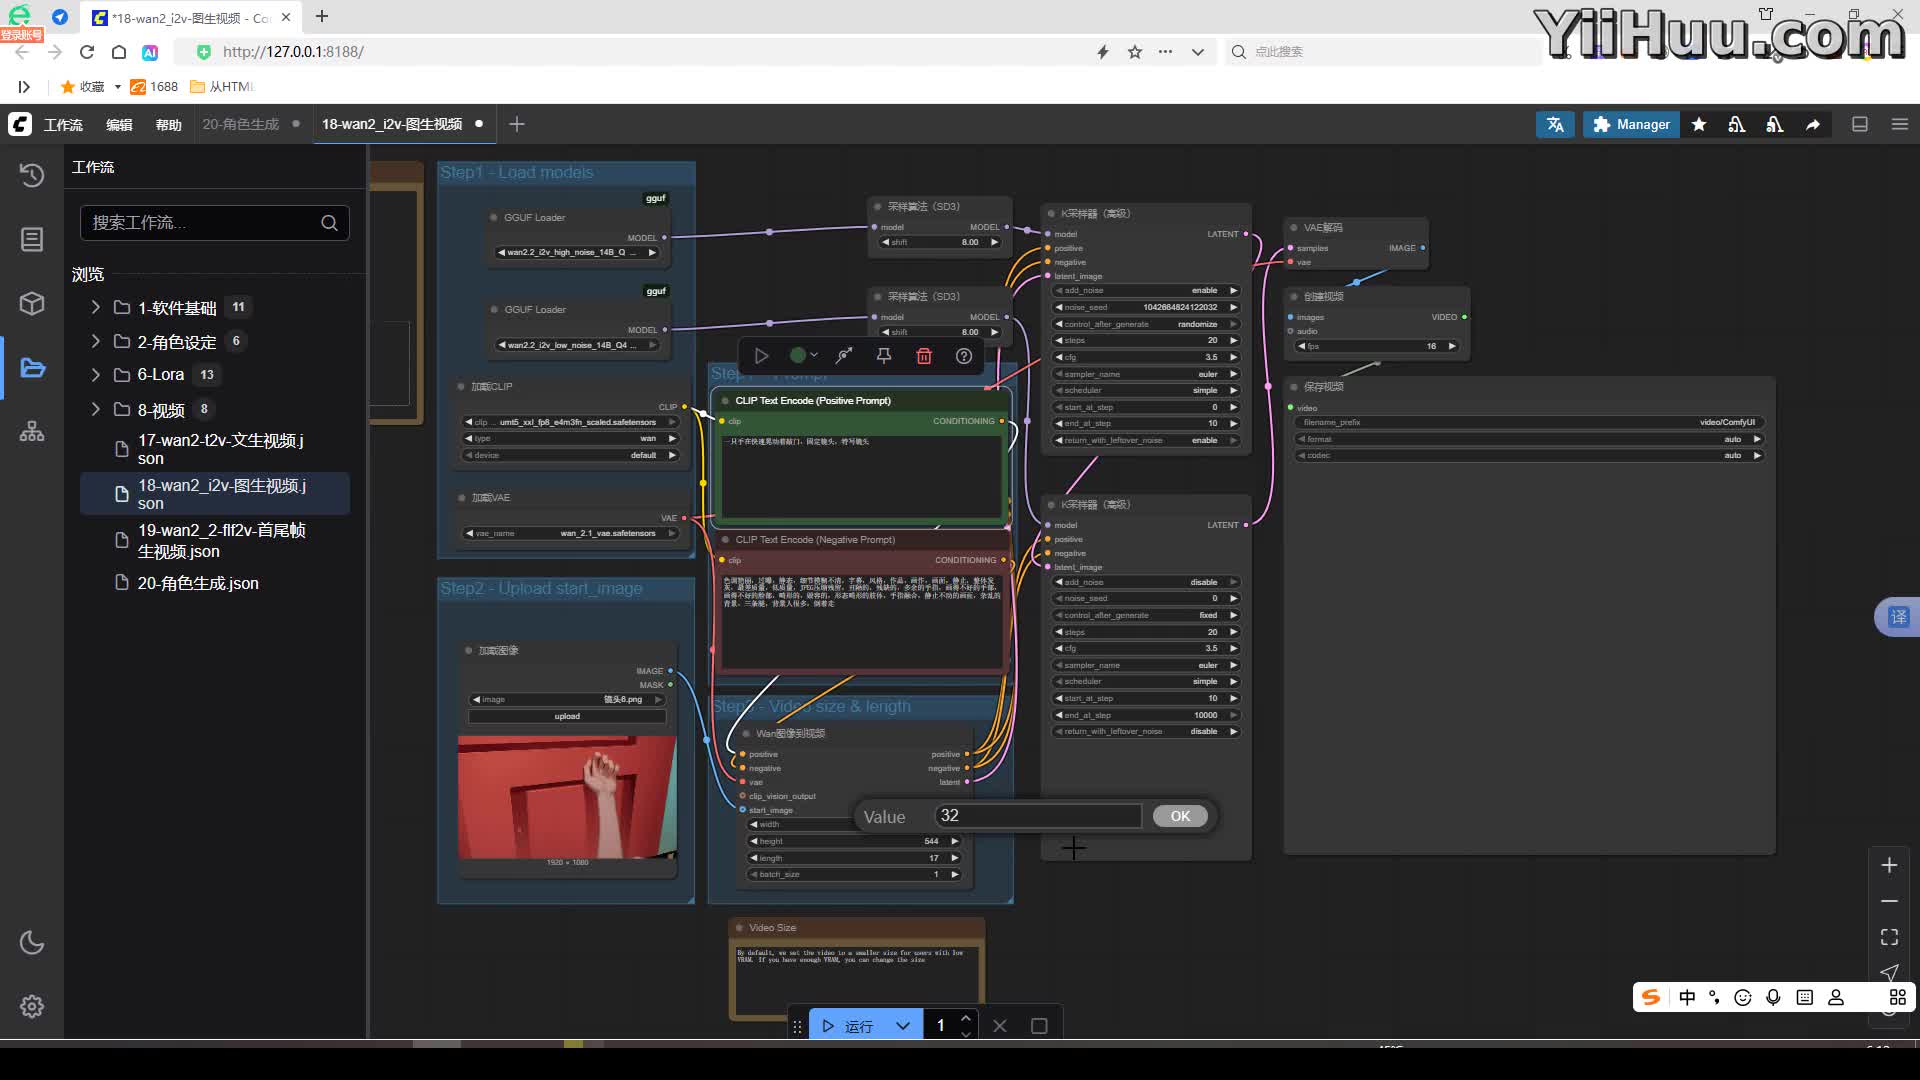Click the pin icon in node toolbar

click(884, 356)
